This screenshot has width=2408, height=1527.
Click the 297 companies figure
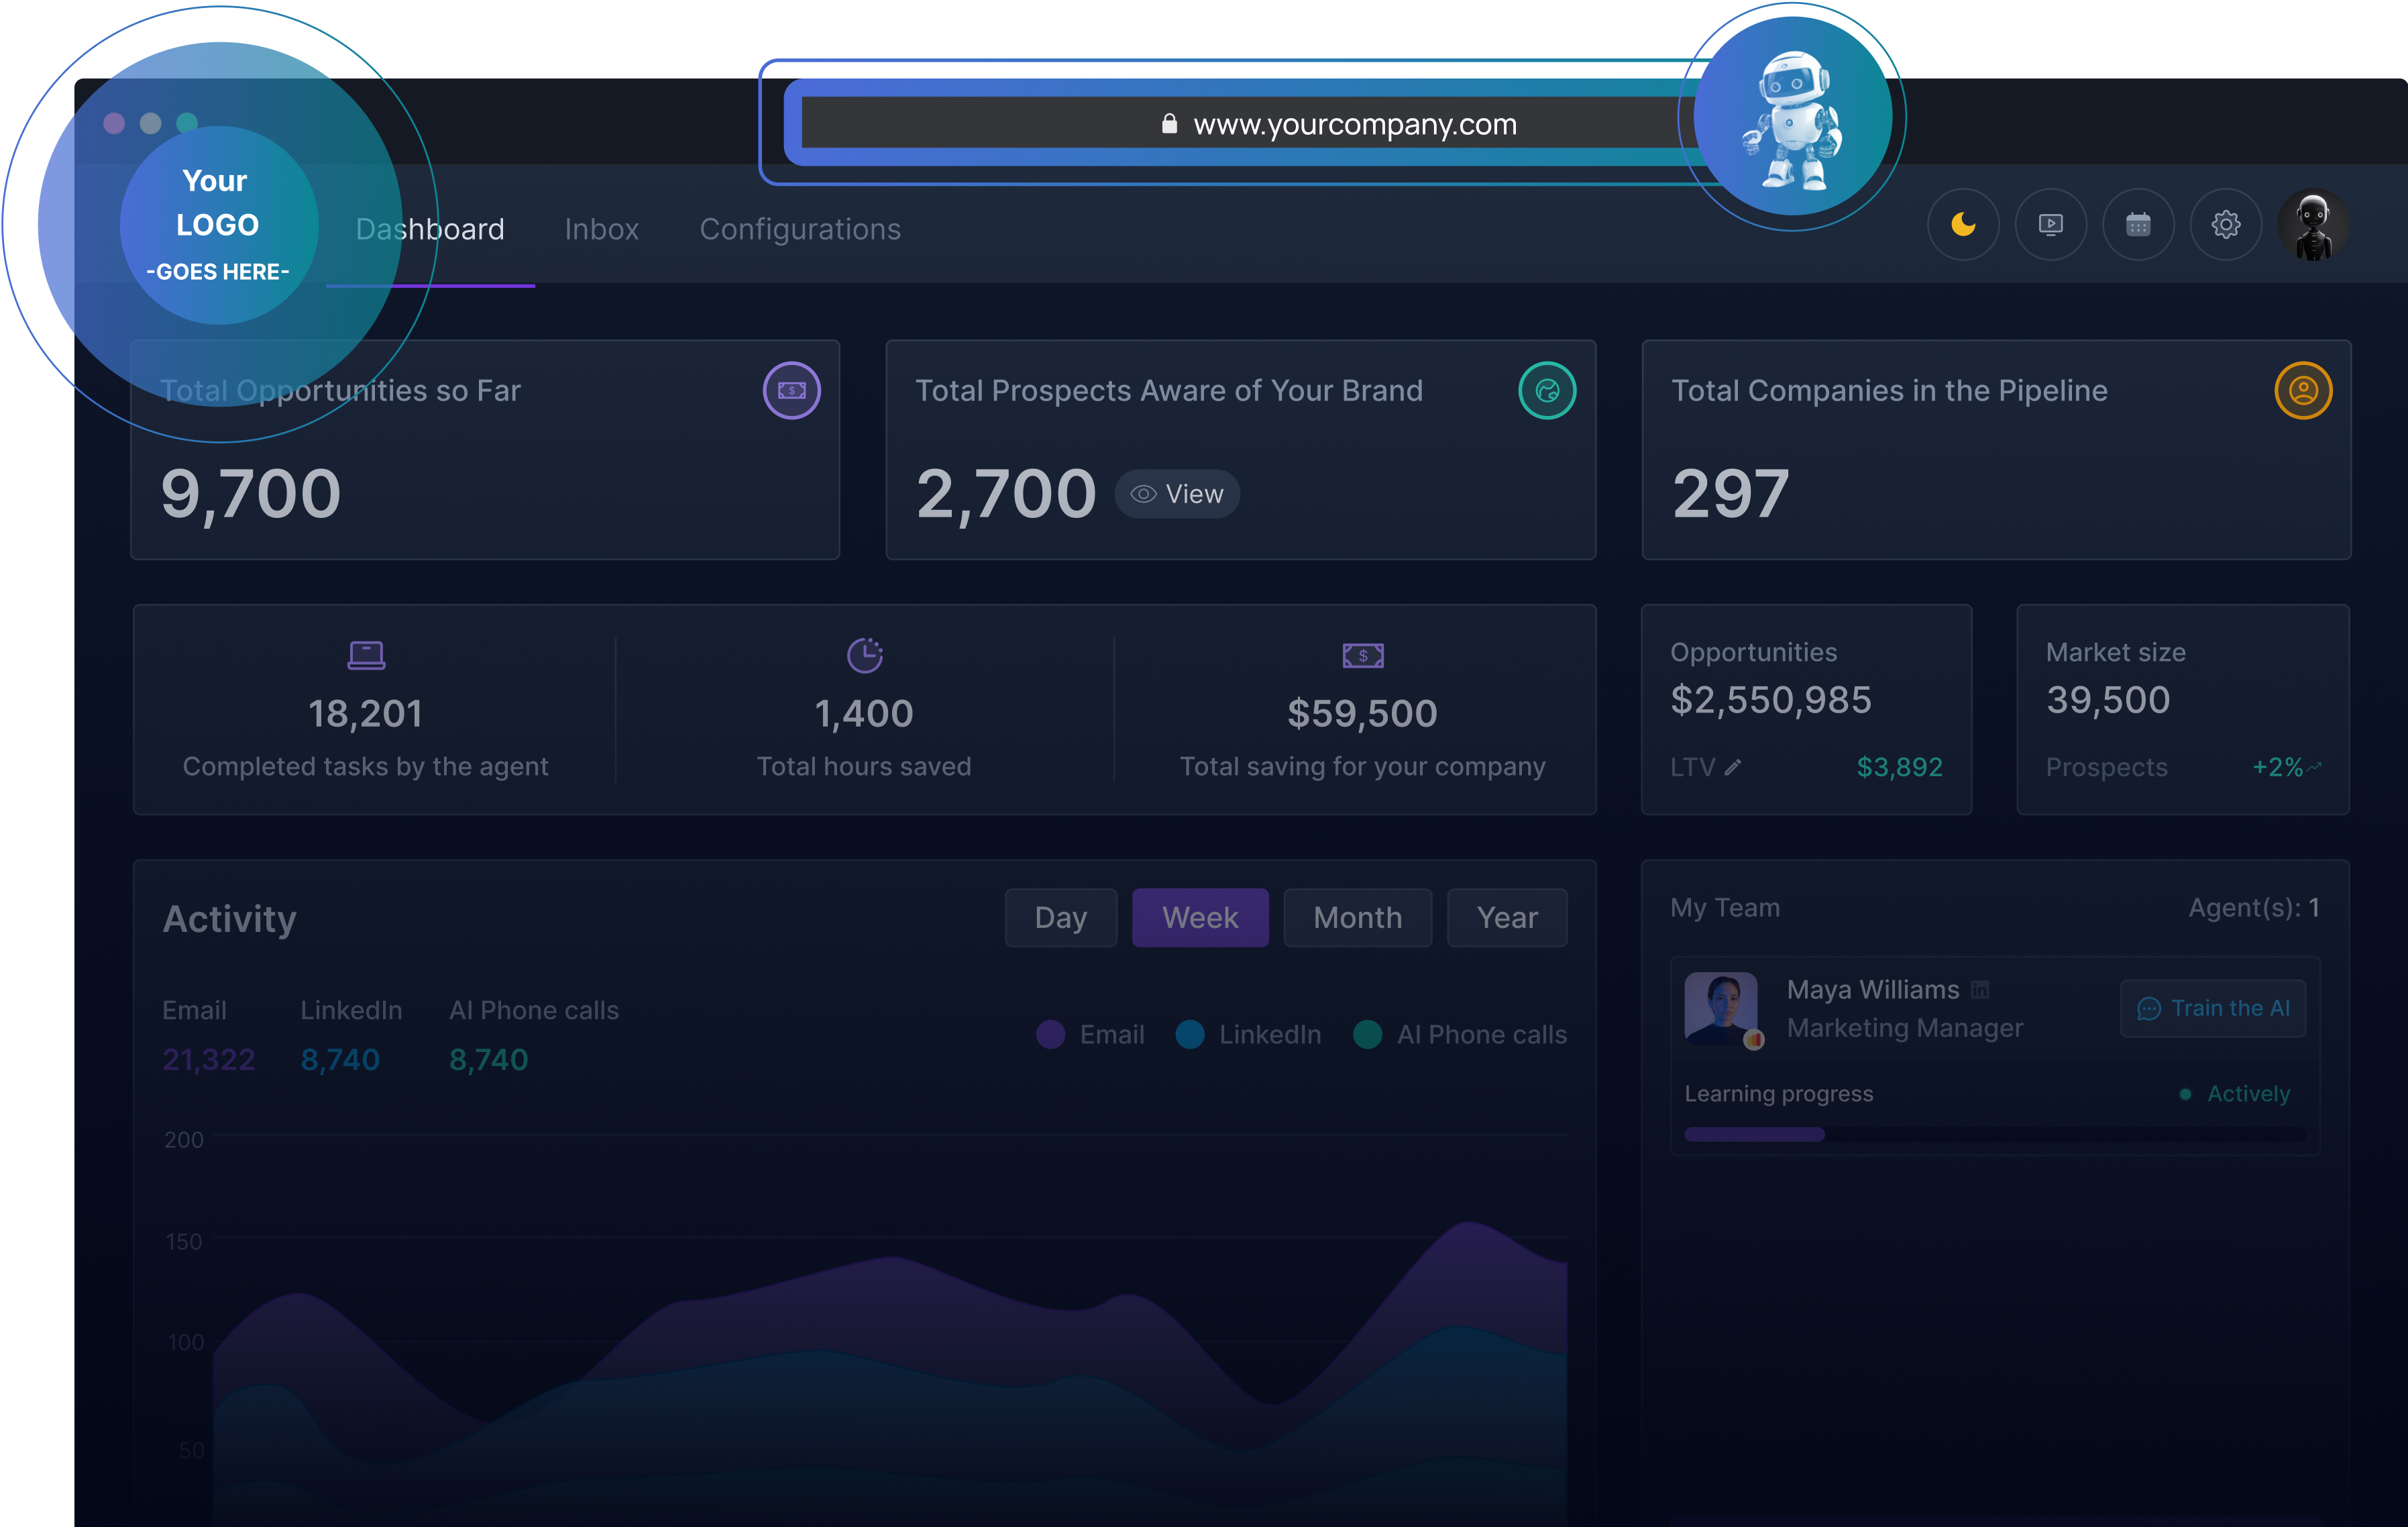tap(1731, 494)
